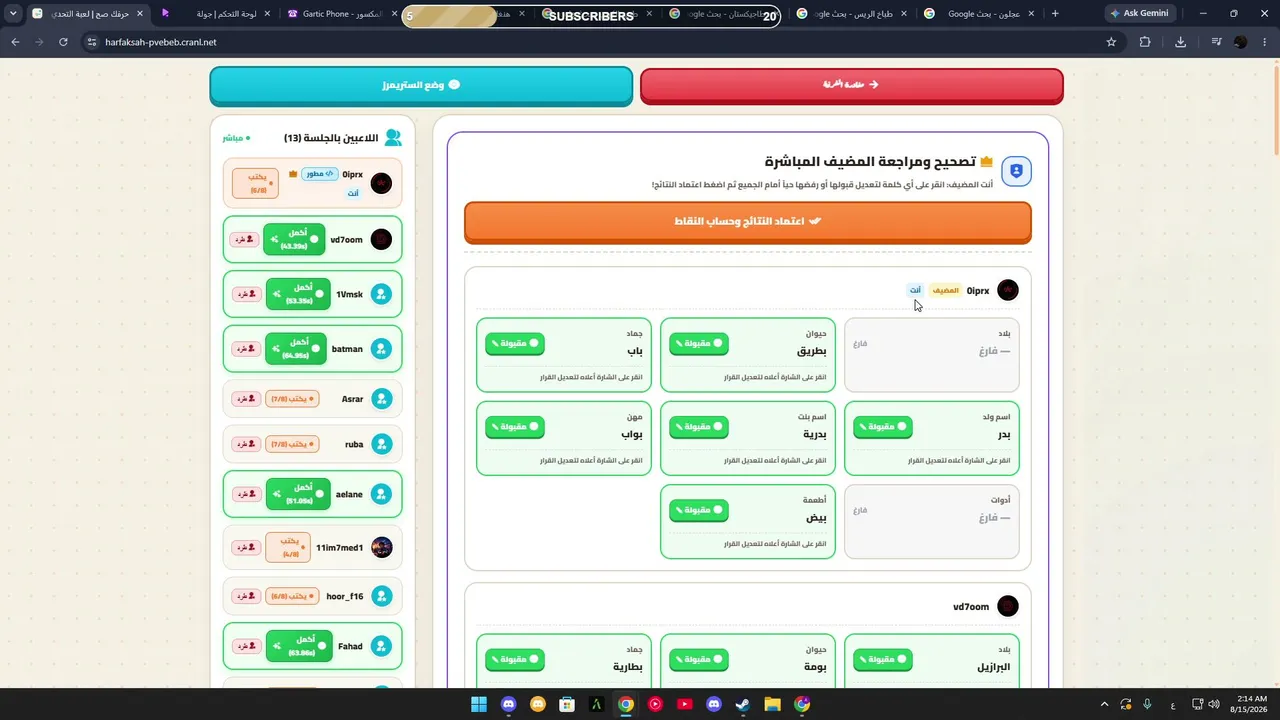This screenshot has height=720, width=1280.
Task: Click the Ask Gemini button
Action: (1139, 14)
